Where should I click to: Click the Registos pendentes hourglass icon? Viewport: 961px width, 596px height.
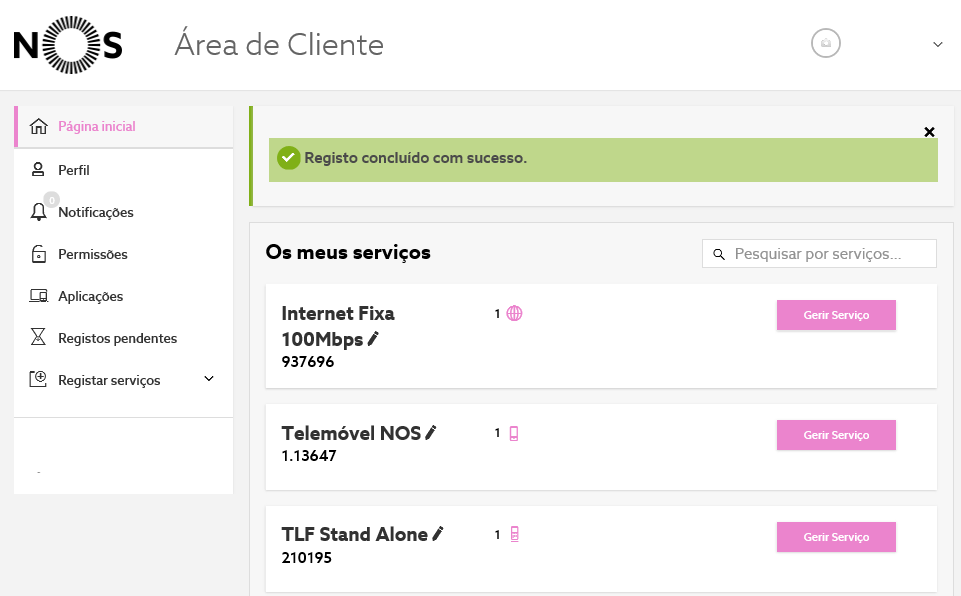(39, 338)
